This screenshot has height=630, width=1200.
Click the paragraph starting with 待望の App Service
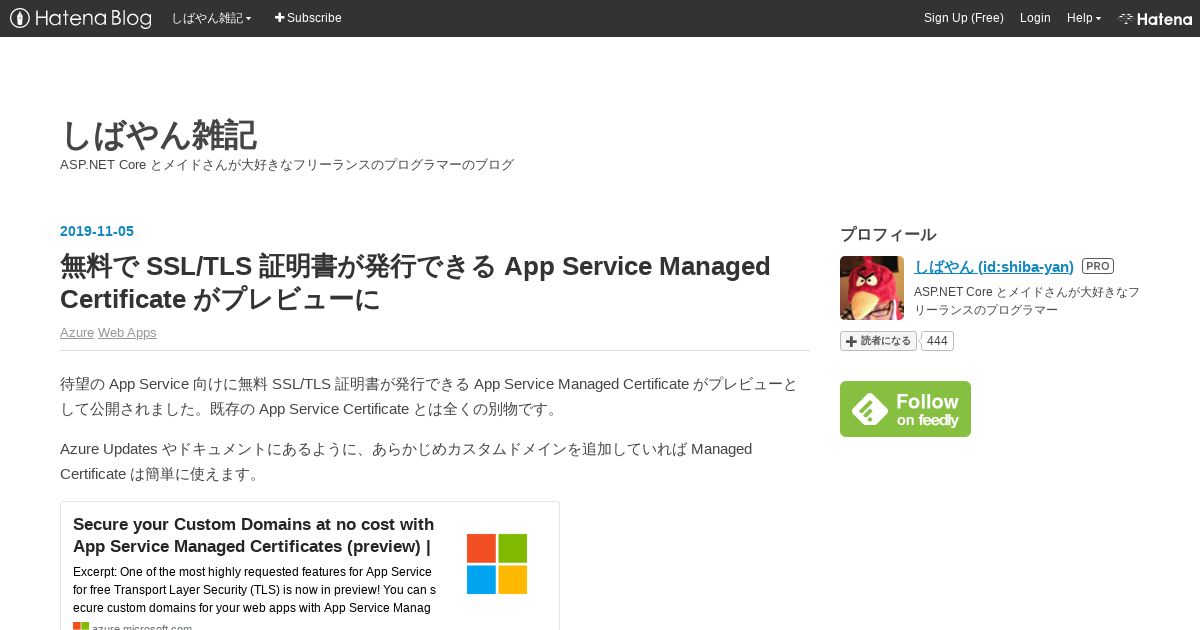429,396
